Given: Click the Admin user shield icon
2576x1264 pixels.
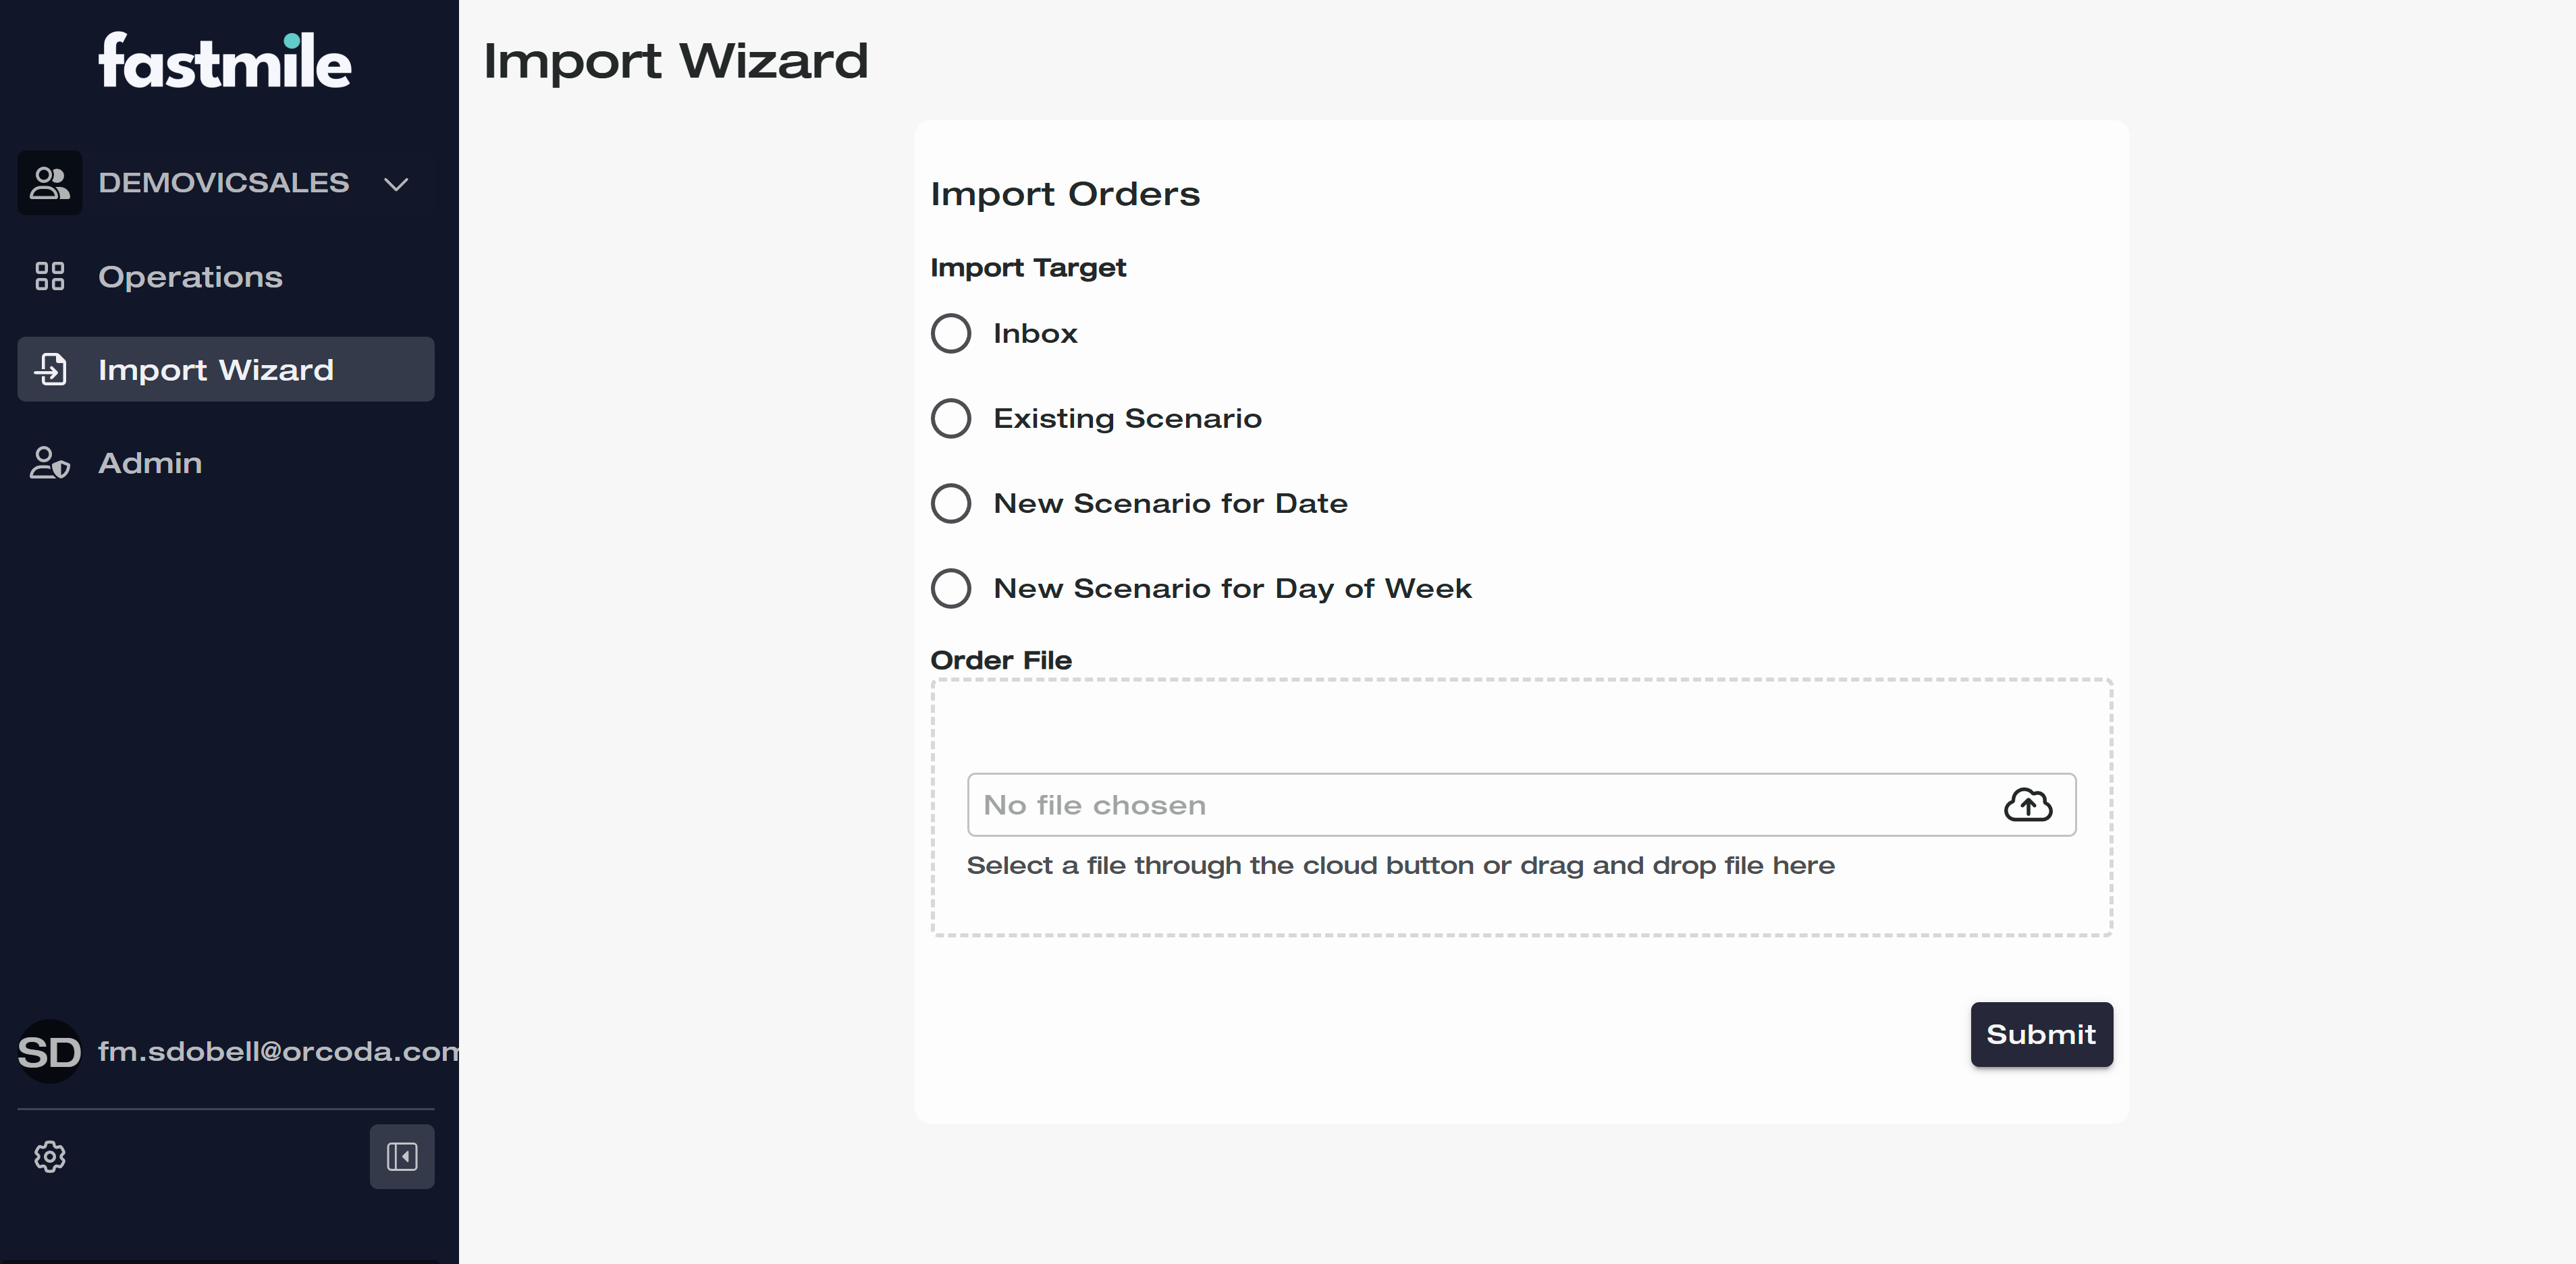Looking at the screenshot, I should [49, 463].
